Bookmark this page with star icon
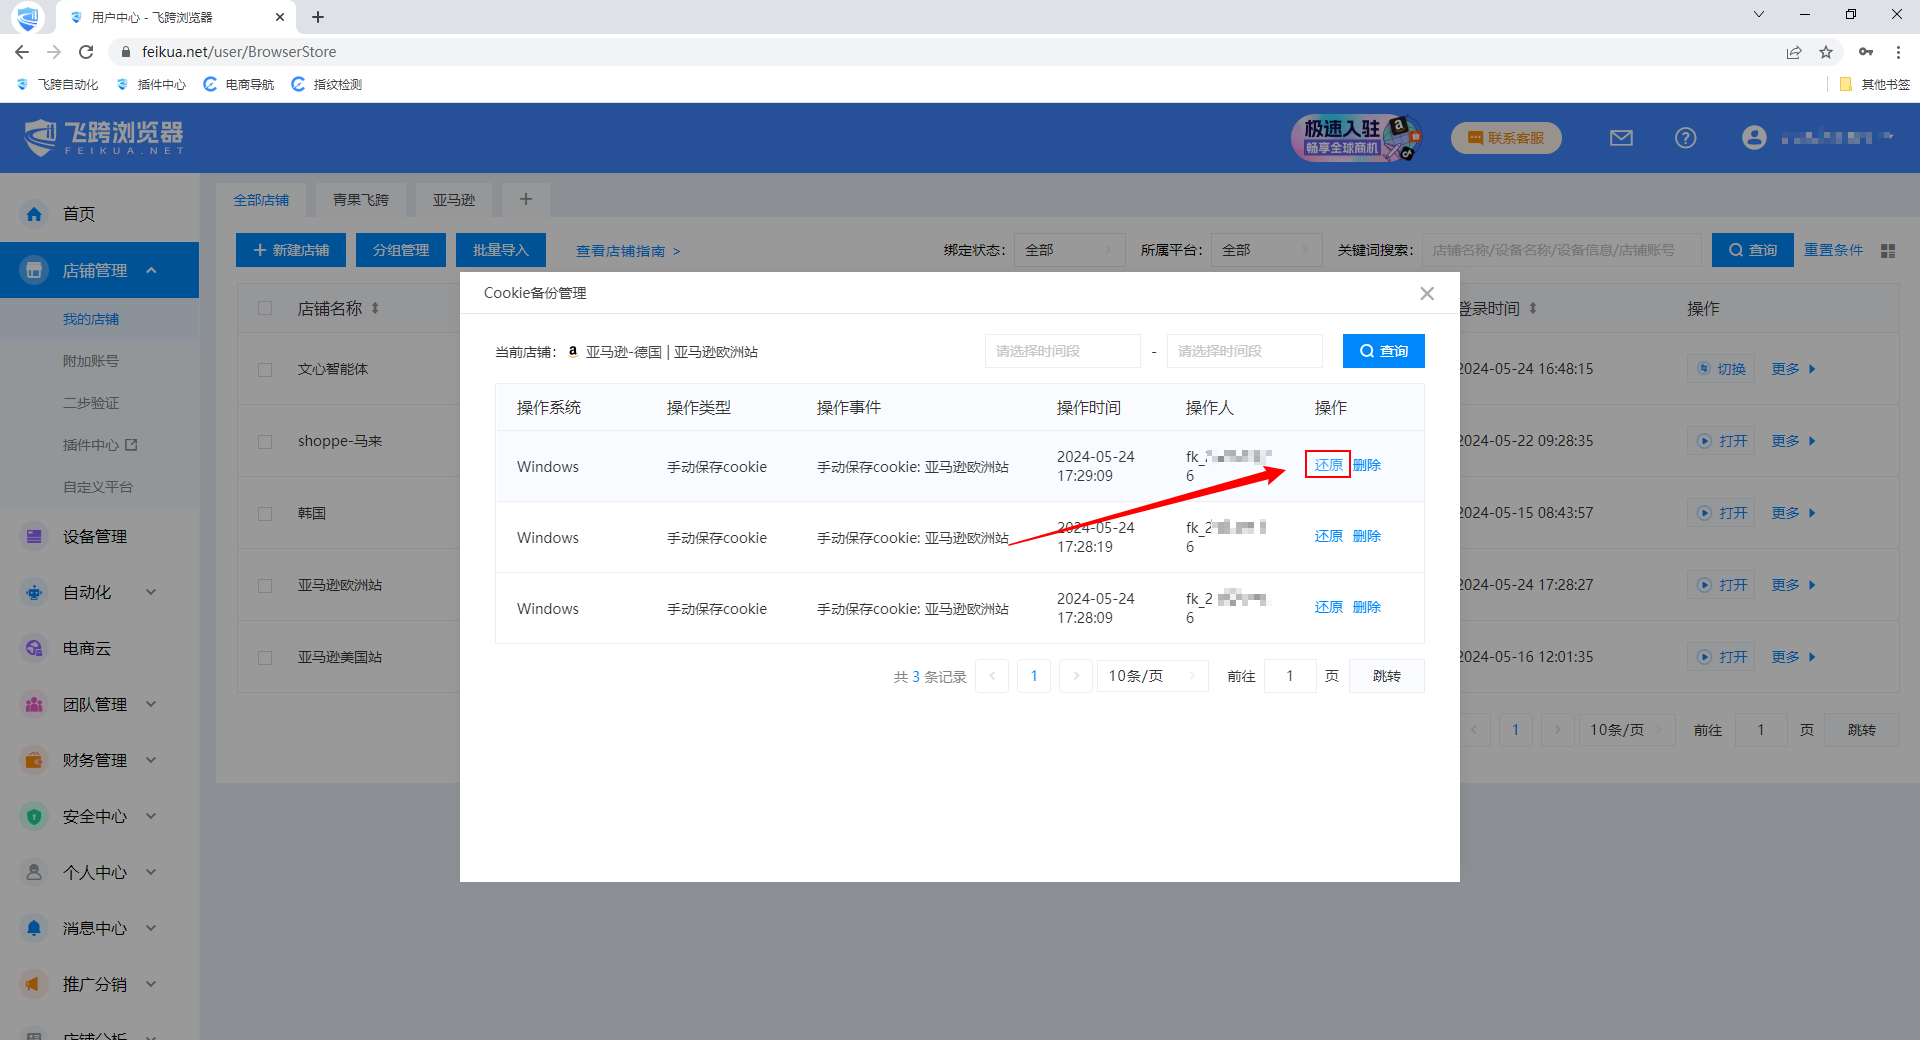This screenshot has width=1920, height=1040. (1826, 52)
